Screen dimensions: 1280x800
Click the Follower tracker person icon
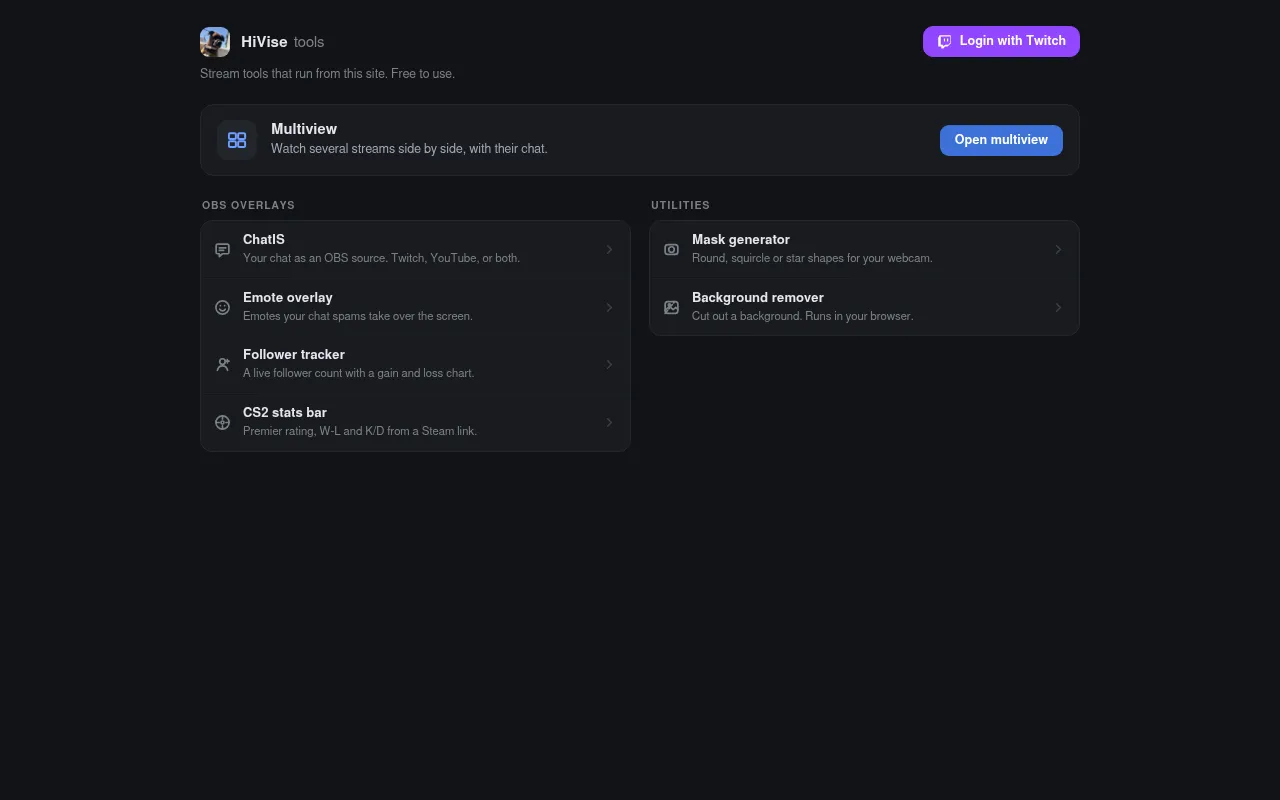223,365
